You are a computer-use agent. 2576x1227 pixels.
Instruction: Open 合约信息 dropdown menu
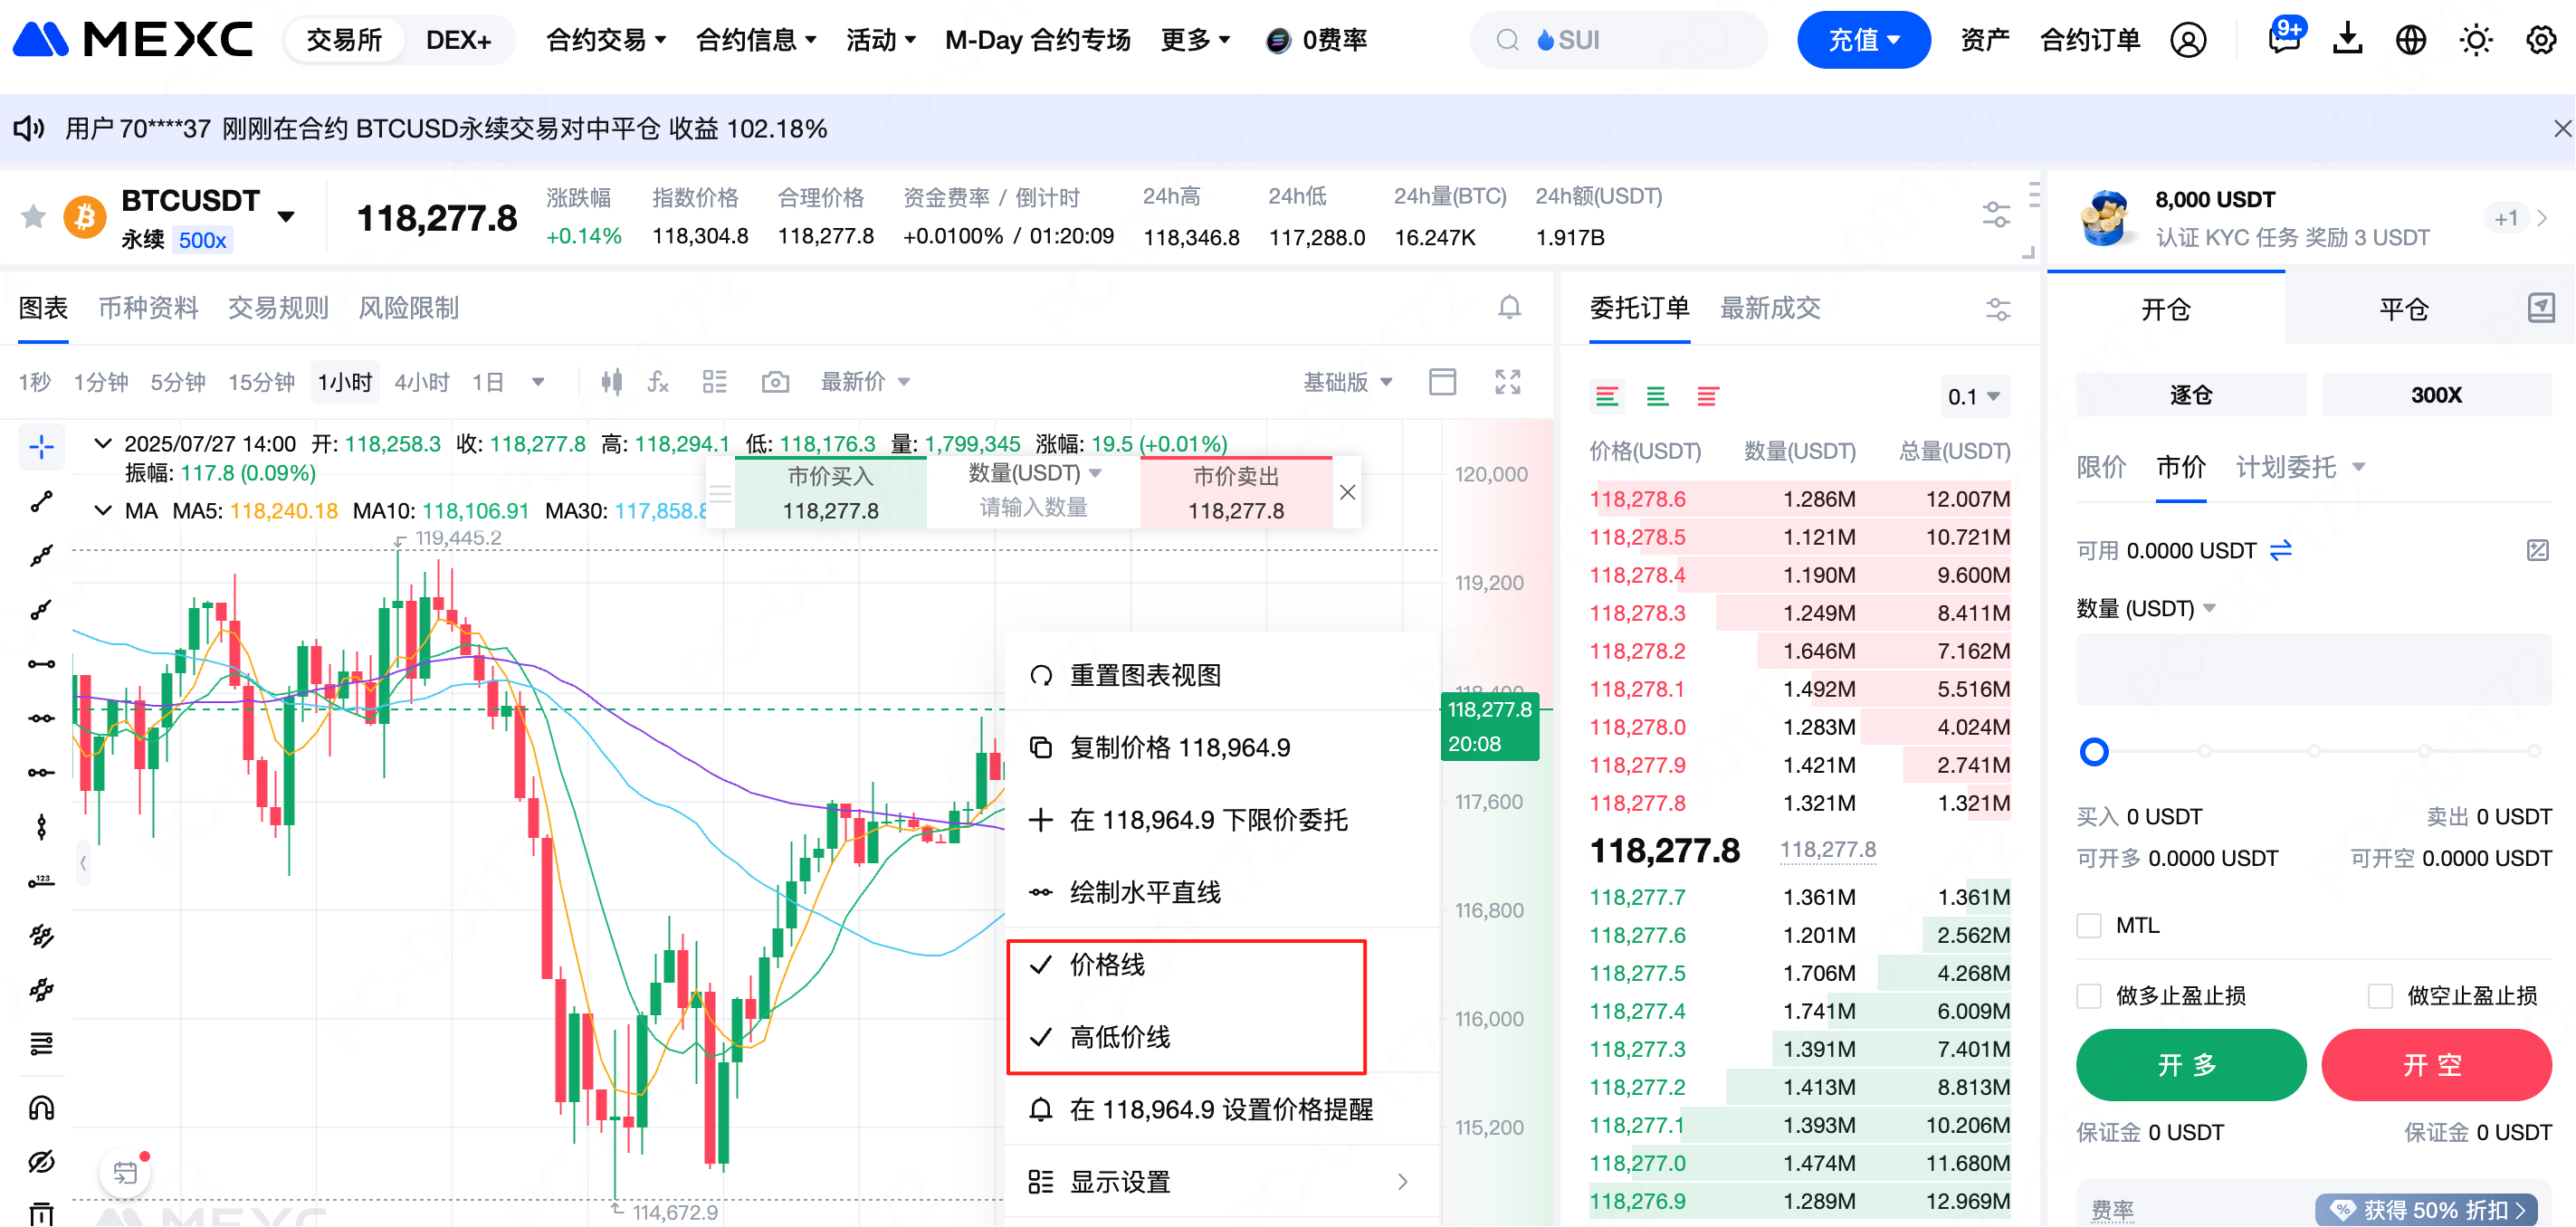[755, 40]
